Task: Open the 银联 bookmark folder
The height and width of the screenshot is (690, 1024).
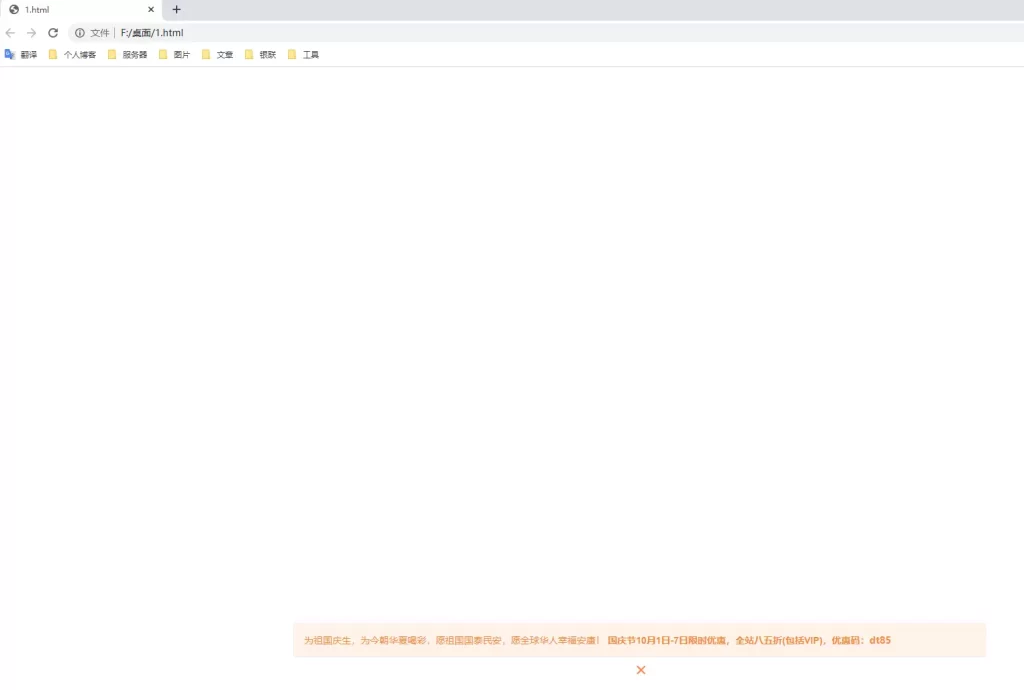Action: 261,55
